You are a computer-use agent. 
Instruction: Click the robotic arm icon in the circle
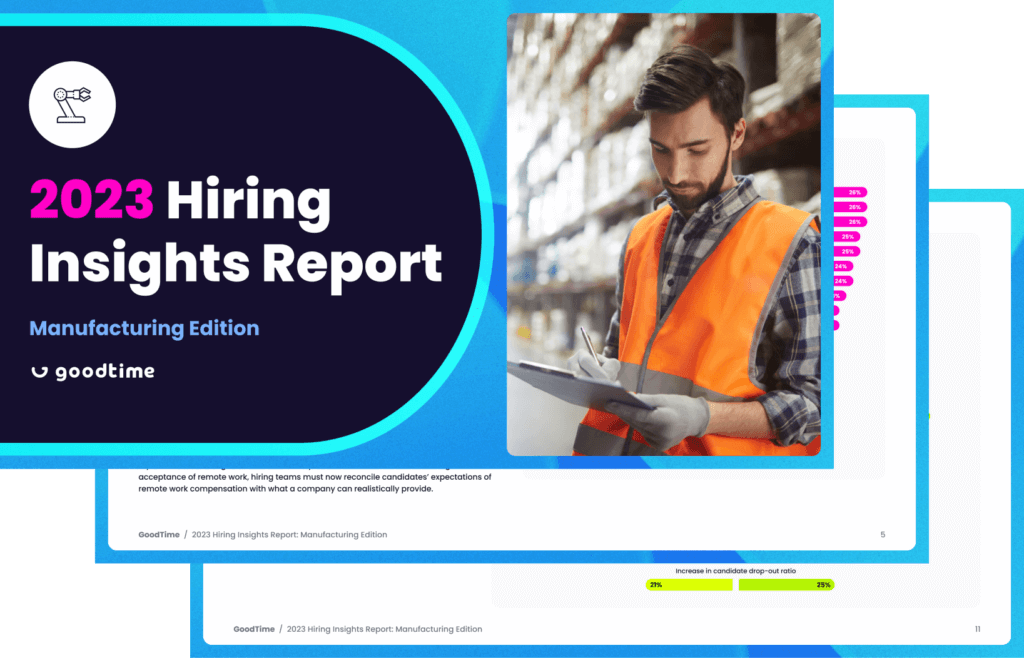[x=72, y=103]
